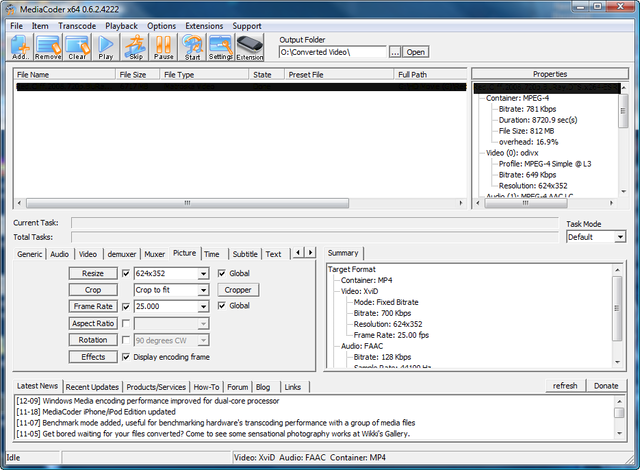Image resolution: width=640 pixels, height=470 pixels.
Task: Toggle Display encoding frame checkbox
Action: 126,357
